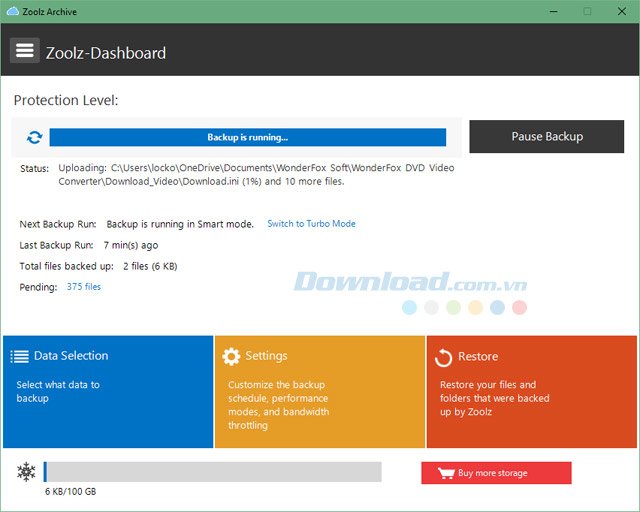Click the Settings gear icon
Screen dimensions: 640x512
tap(231, 356)
